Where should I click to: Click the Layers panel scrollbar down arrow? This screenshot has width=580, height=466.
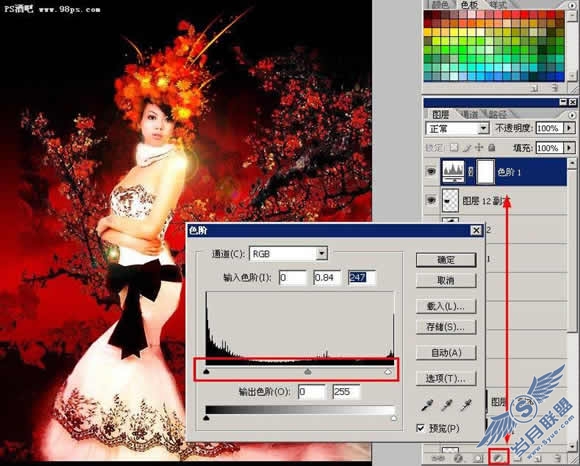pos(572,446)
